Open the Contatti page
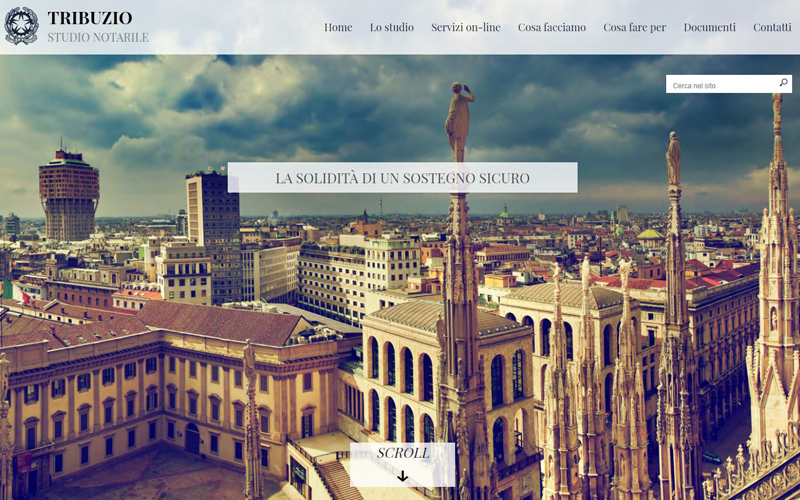Image resolution: width=800 pixels, height=500 pixels. click(x=772, y=28)
